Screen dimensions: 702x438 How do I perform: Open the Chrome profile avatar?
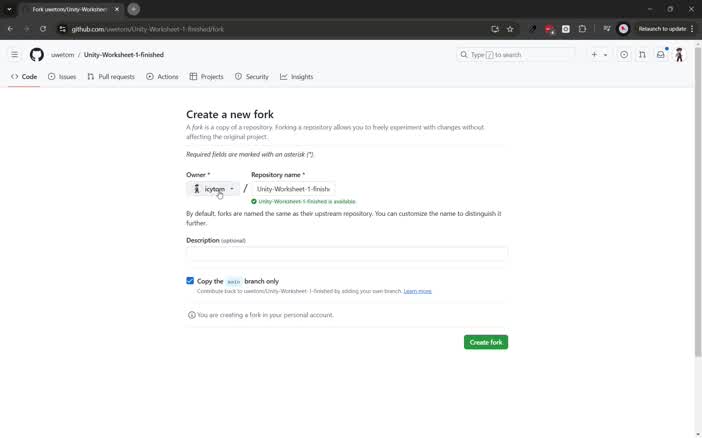click(623, 29)
